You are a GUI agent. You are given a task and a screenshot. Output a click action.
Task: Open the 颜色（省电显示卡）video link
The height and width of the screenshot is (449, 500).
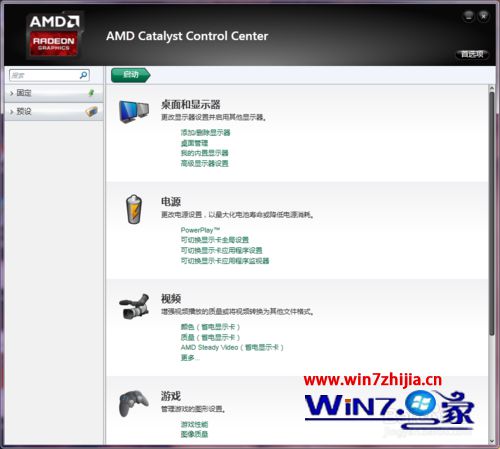click(210, 327)
